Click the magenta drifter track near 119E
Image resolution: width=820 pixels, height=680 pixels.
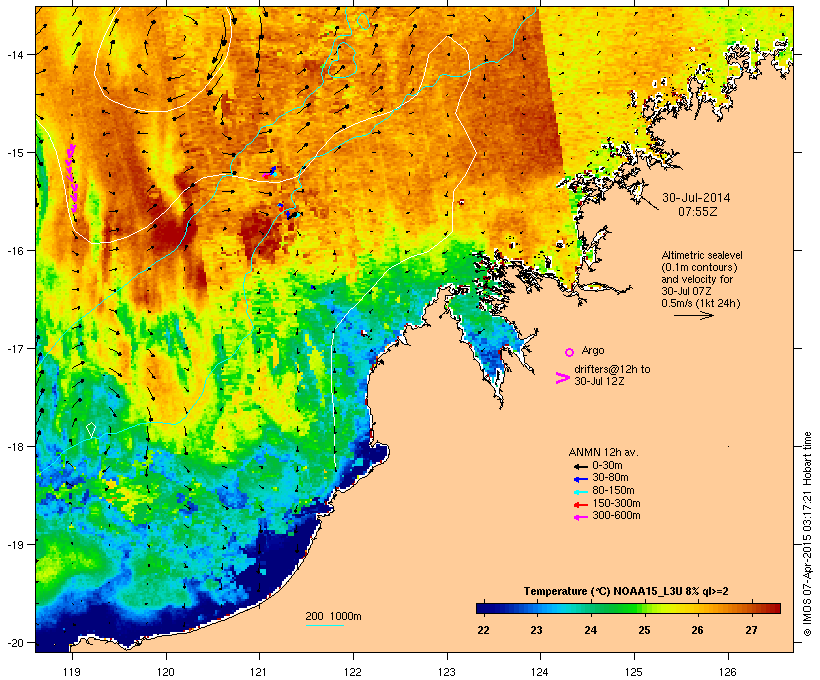pyautogui.click(x=72, y=178)
